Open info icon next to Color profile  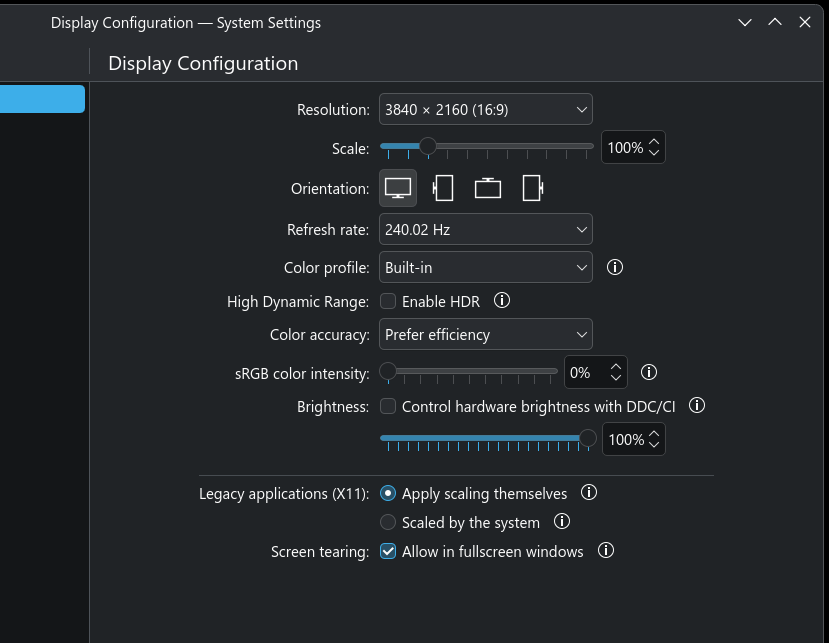coord(614,267)
